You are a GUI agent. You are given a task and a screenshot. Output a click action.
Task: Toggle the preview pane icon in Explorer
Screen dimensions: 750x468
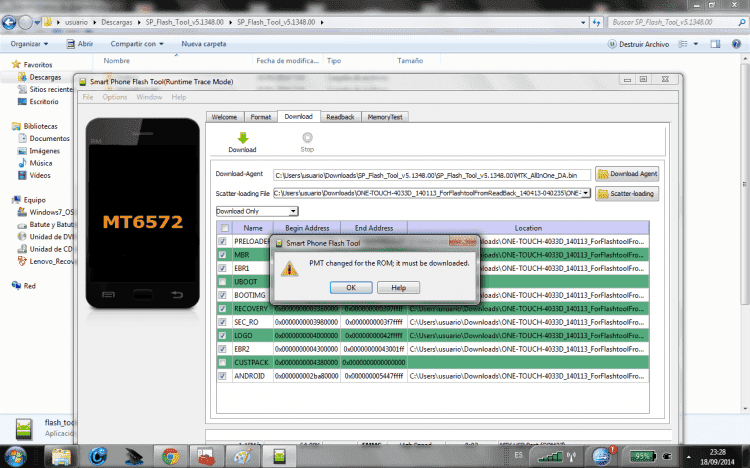tap(716, 44)
